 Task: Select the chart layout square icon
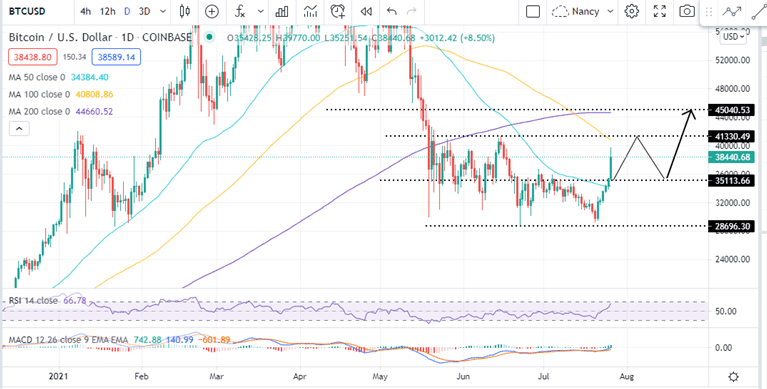click(x=533, y=11)
